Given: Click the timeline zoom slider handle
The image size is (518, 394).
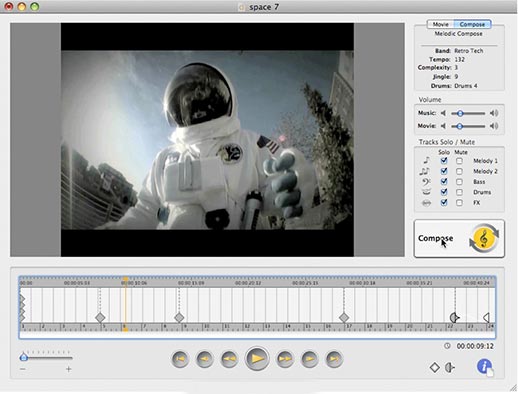Looking at the screenshot, I should pos(23,357).
